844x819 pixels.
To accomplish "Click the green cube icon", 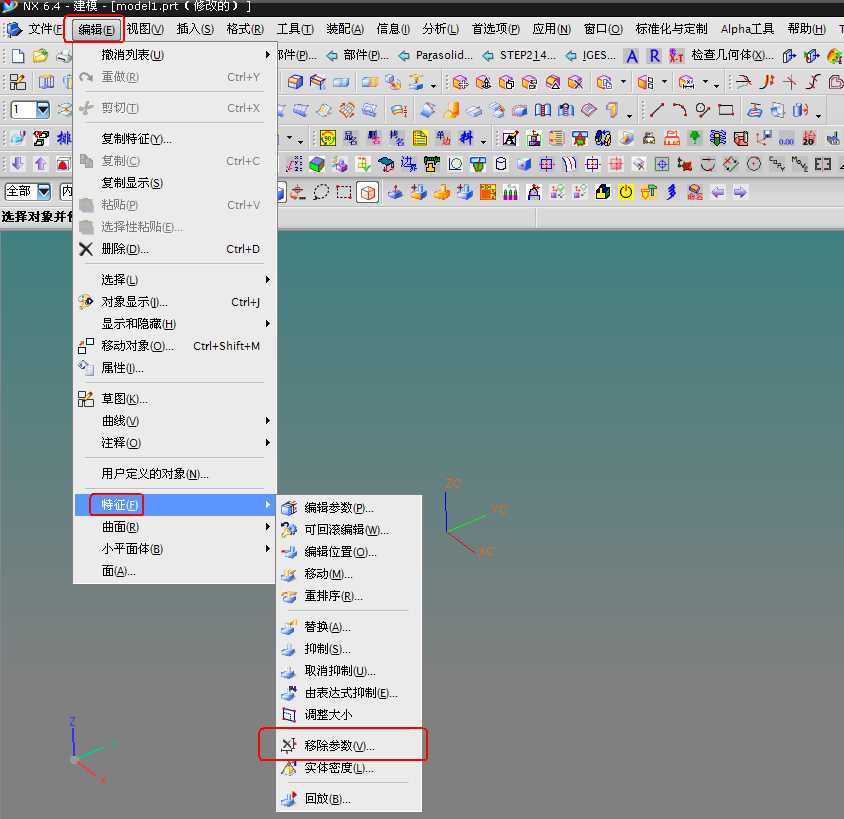I will [316, 164].
